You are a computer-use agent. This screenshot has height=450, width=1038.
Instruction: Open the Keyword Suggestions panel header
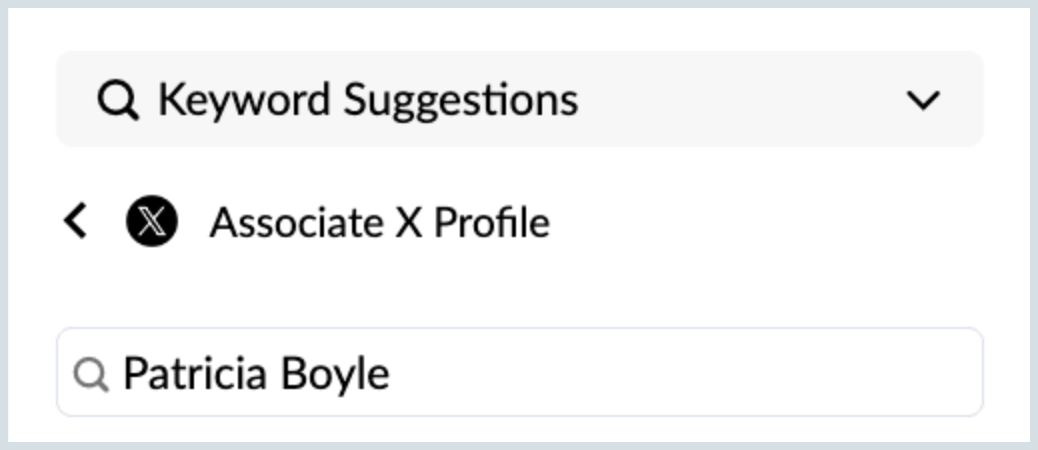pos(520,99)
